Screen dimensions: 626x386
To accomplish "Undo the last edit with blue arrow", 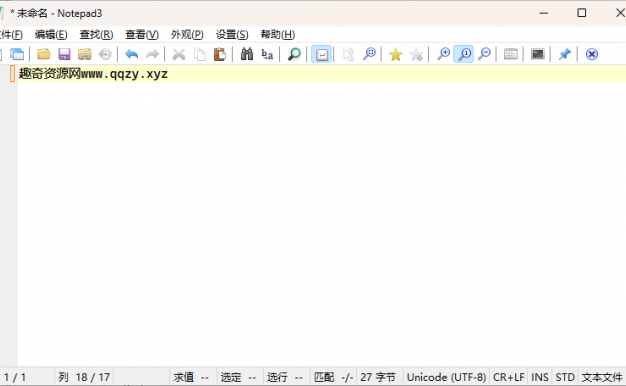I will coord(131,54).
